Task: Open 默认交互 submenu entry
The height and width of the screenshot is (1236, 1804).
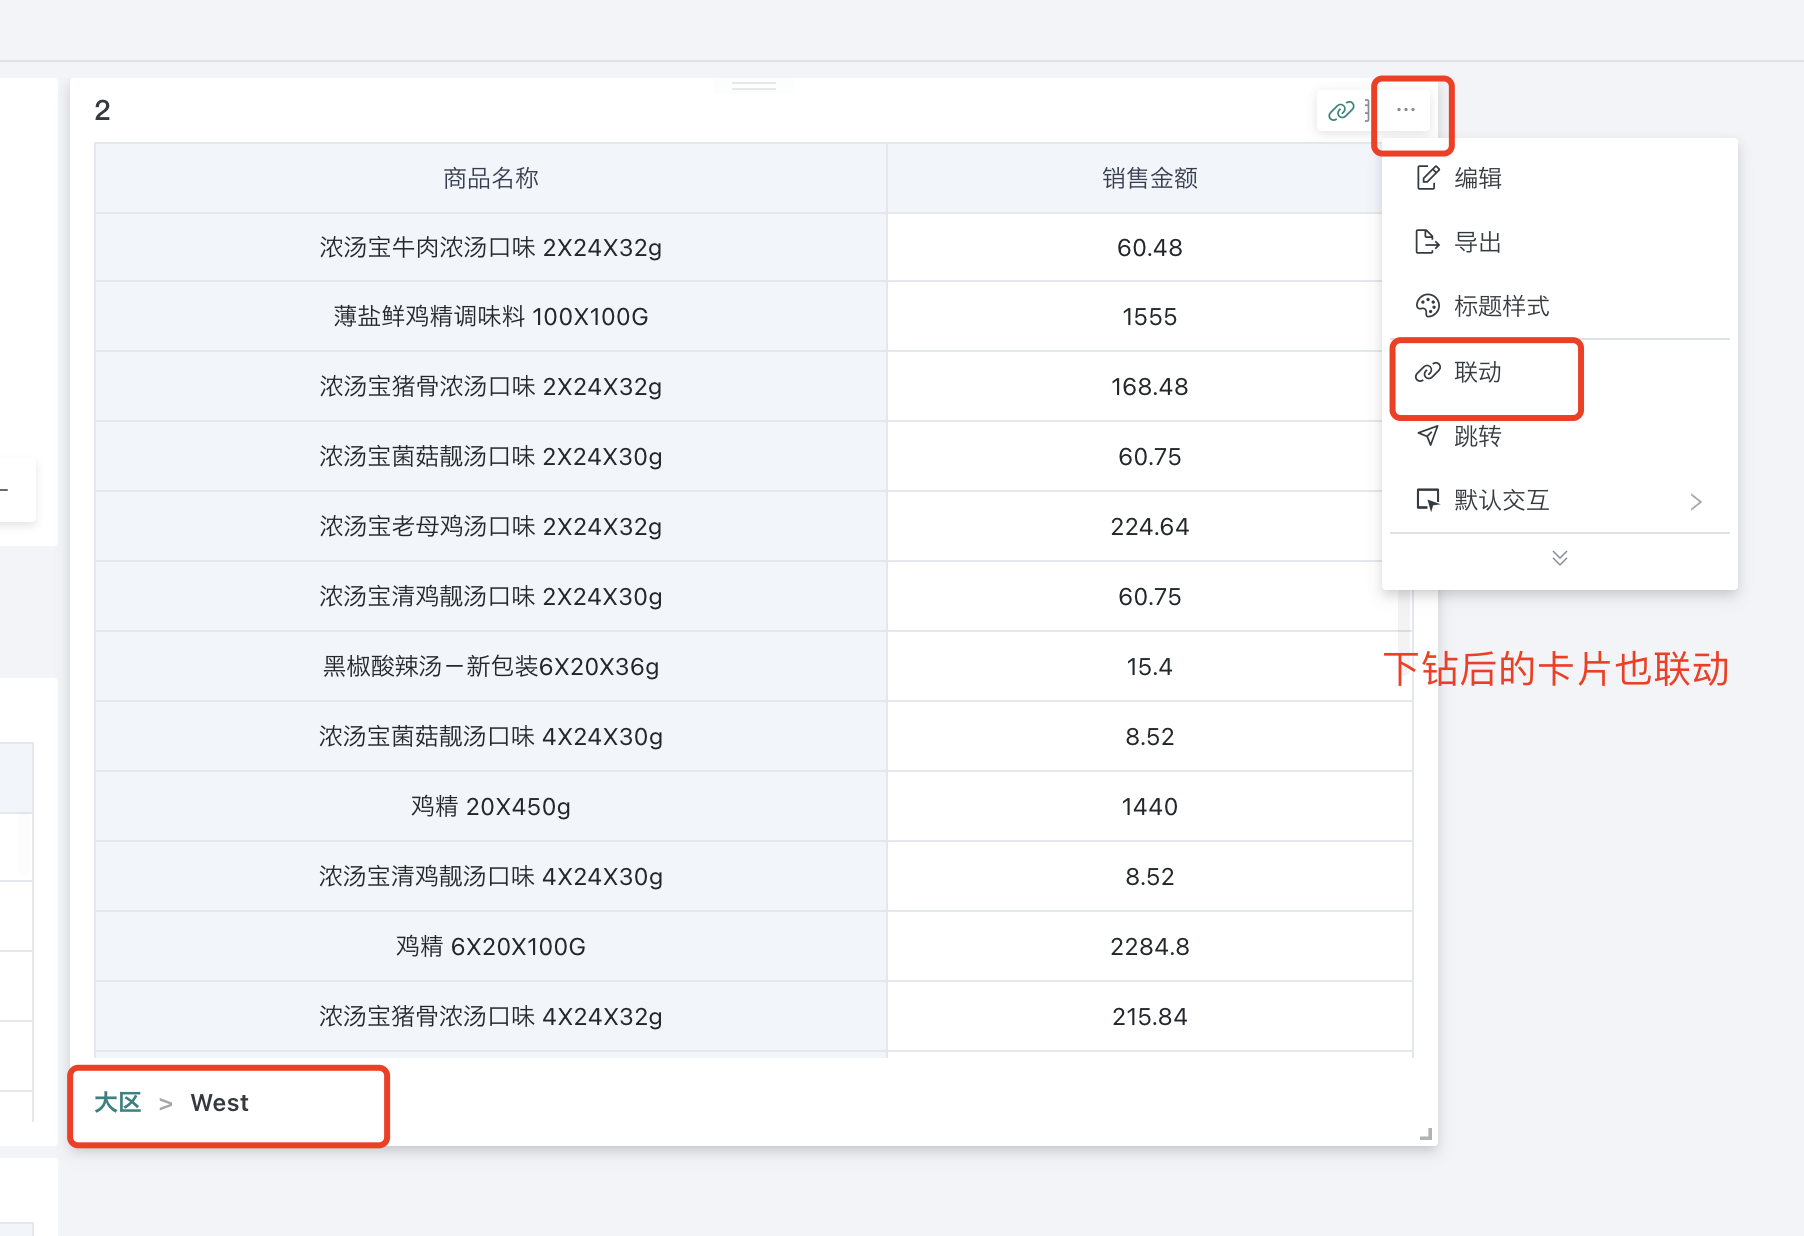Action: [x=1559, y=500]
